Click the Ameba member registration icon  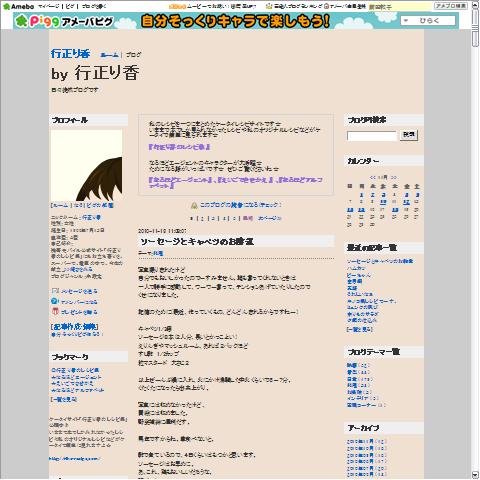coord(327,6)
